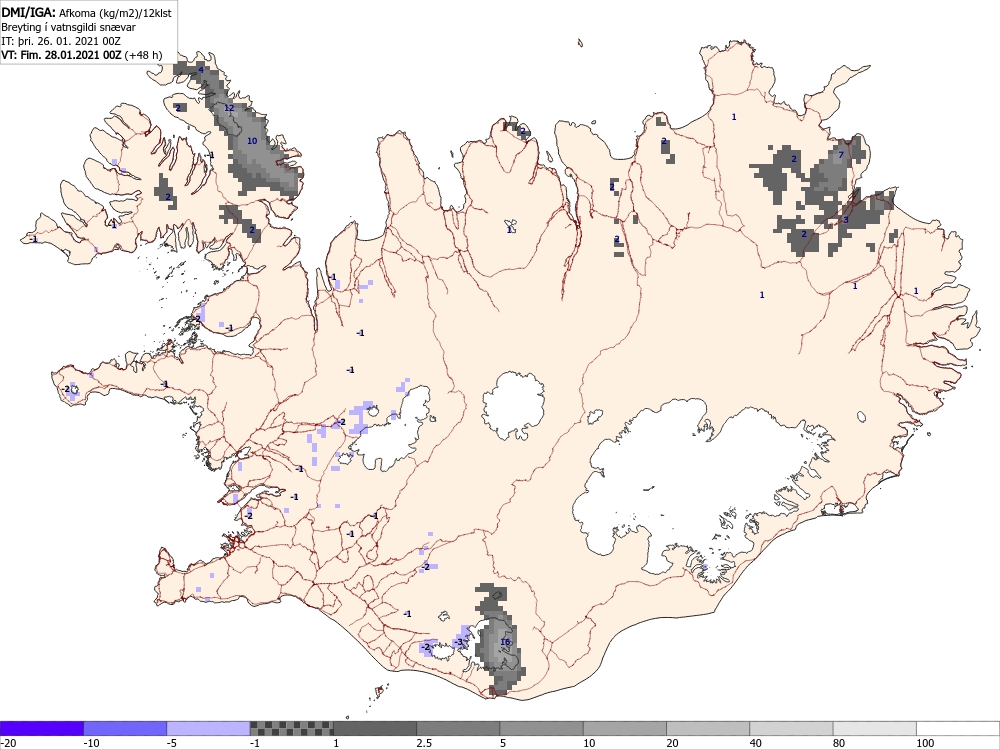This screenshot has width=1000, height=750.
Task: Click the "(+48 h)" forecast offset text
Action: [x=143, y=55]
